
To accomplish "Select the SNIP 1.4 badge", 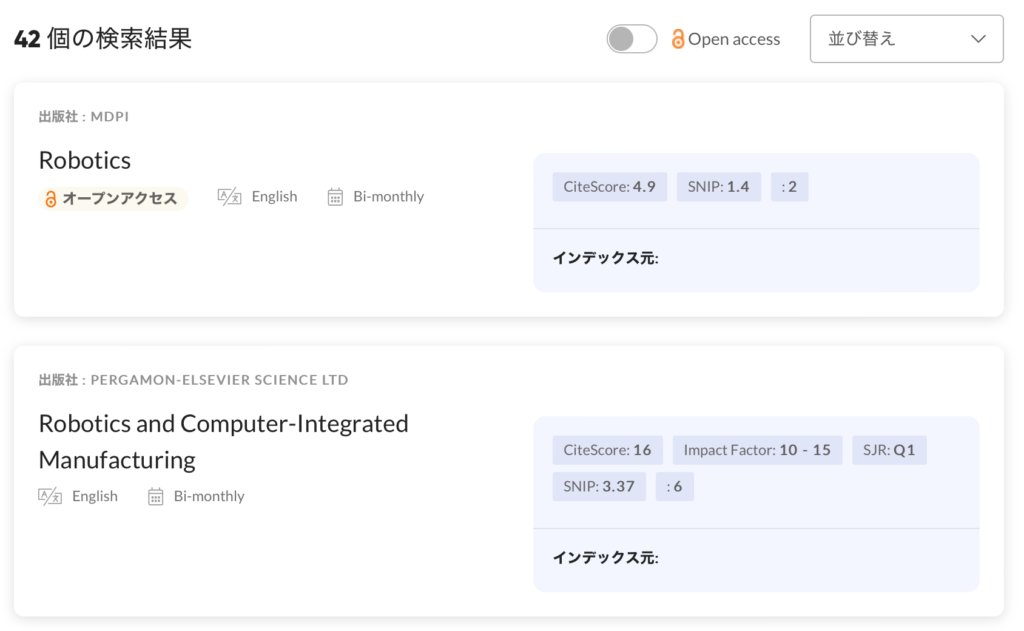I will [718, 187].
